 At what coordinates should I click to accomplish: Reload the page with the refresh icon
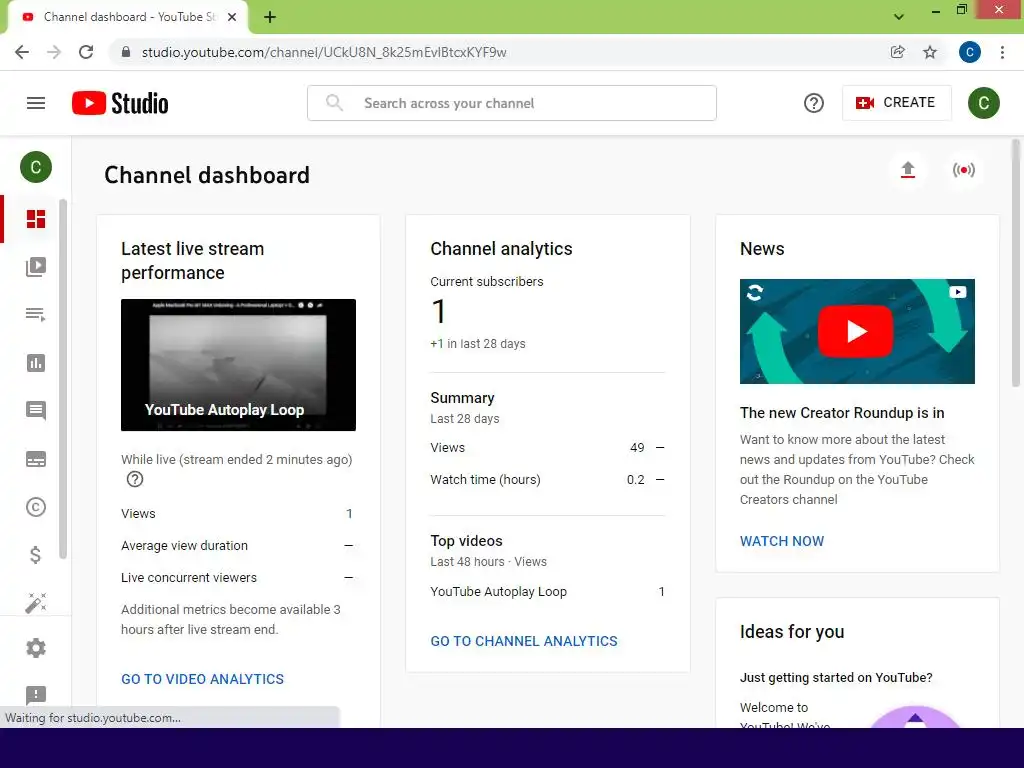tap(86, 52)
